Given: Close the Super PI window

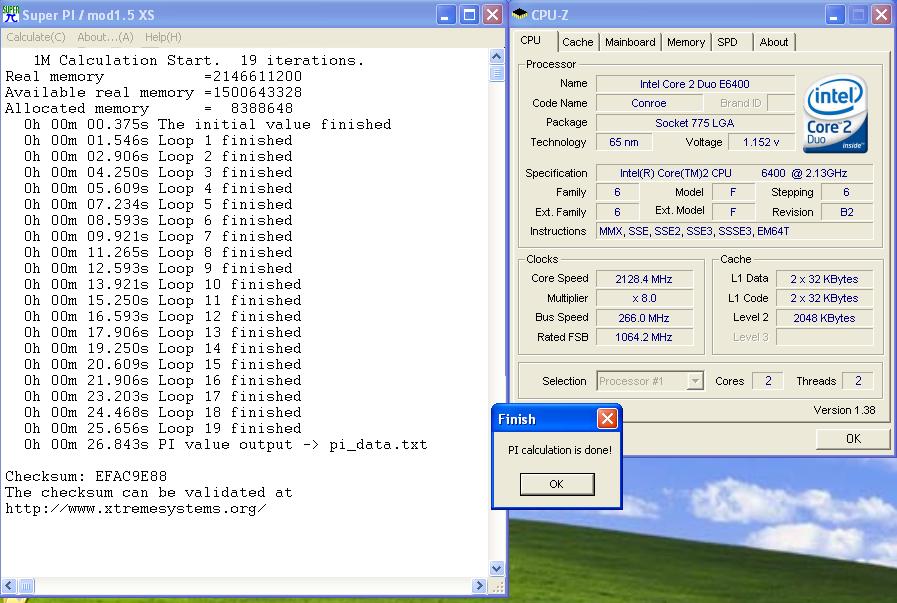Looking at the screenshot, I should click(492, 15).
